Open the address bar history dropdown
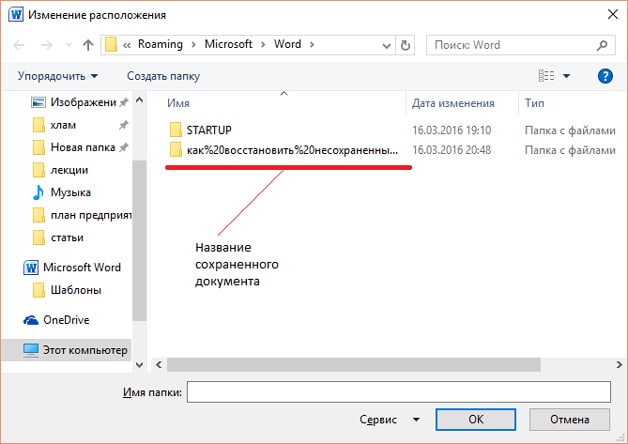The width and height of the screenshot is (628, 444). [386, 45]
